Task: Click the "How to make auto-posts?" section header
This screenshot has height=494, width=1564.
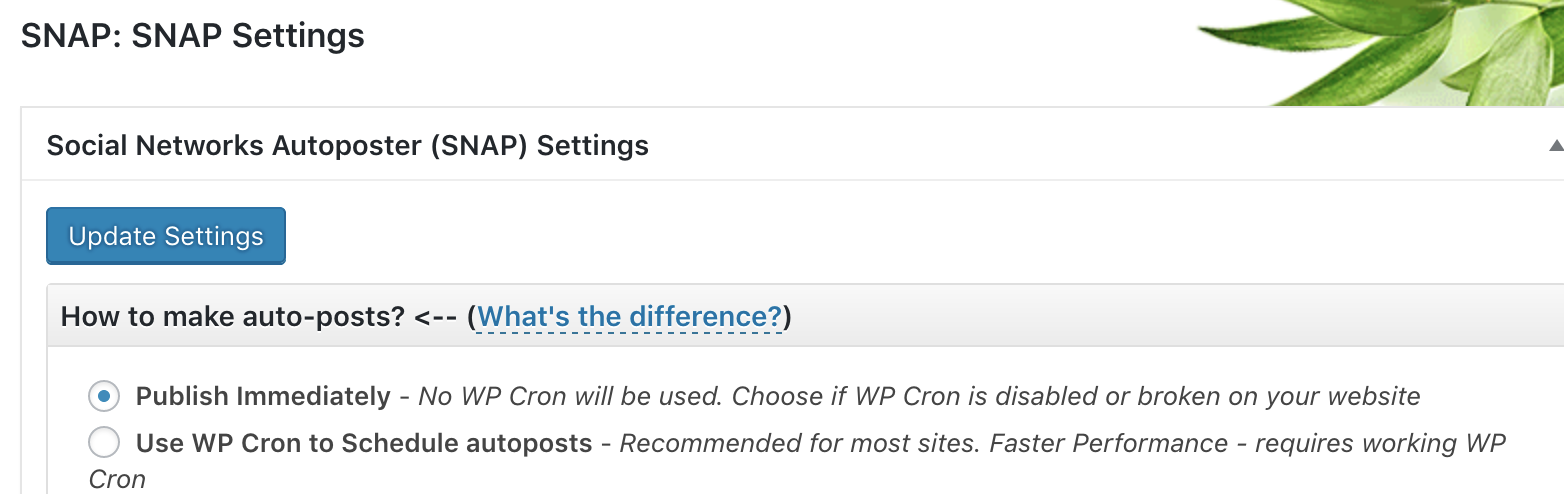Action: 230,317
